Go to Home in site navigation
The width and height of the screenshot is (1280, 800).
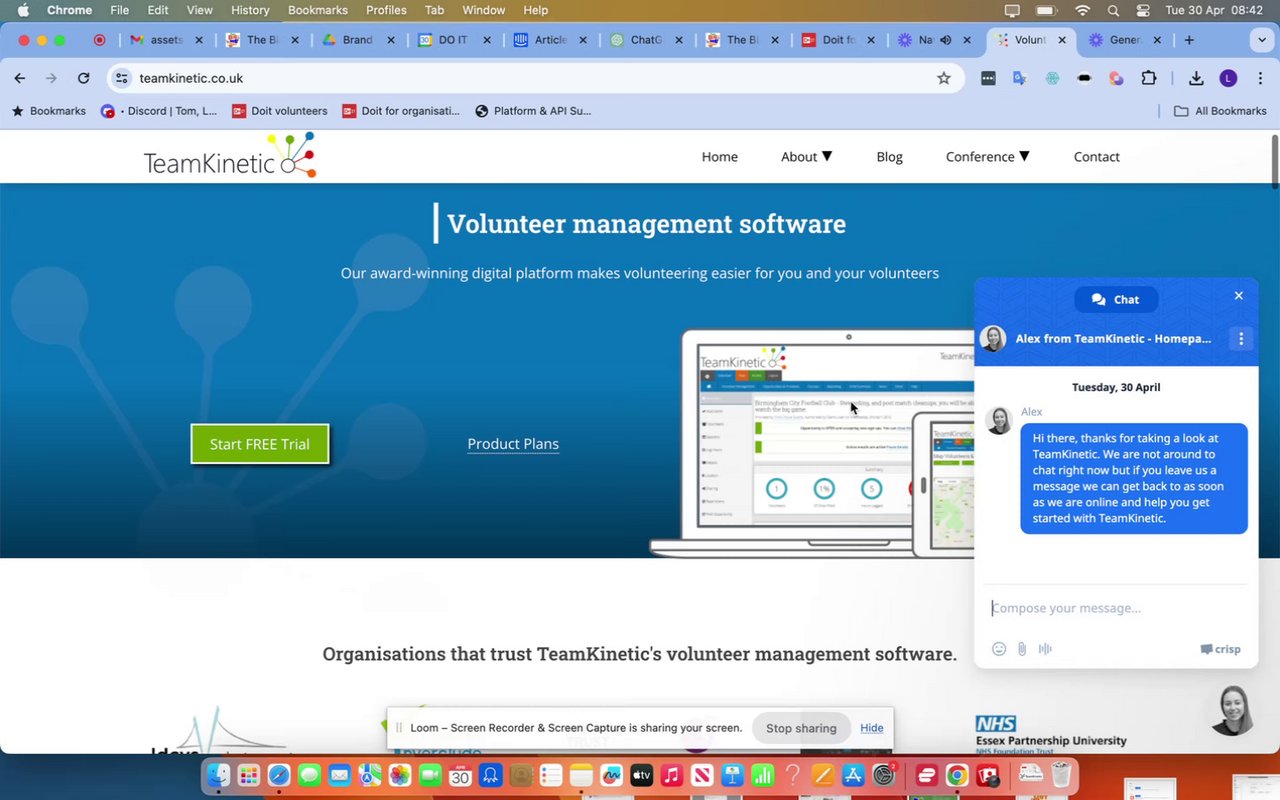pos(720,157)
